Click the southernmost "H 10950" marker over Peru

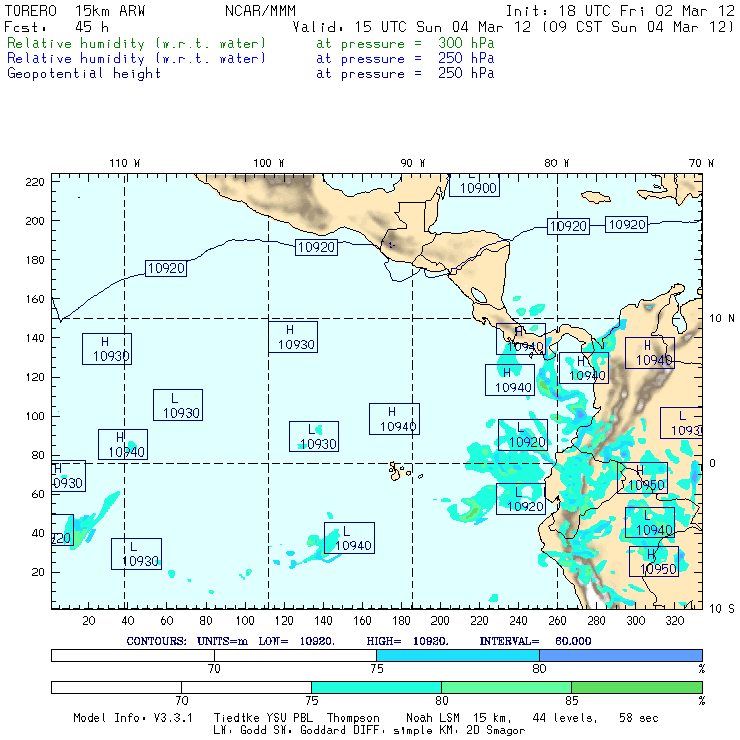tap(654, 562)
